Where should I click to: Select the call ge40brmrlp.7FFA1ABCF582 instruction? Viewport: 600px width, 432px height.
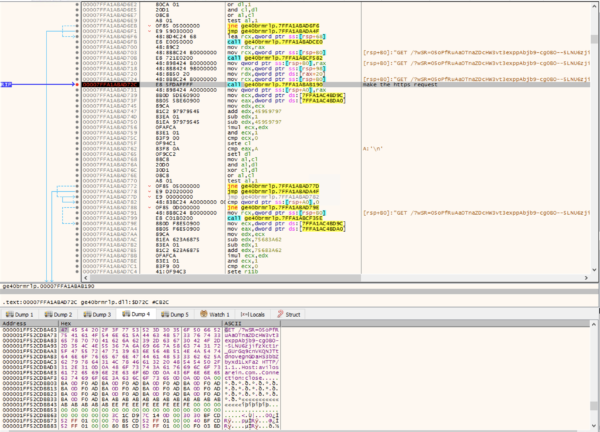point(275,58)
